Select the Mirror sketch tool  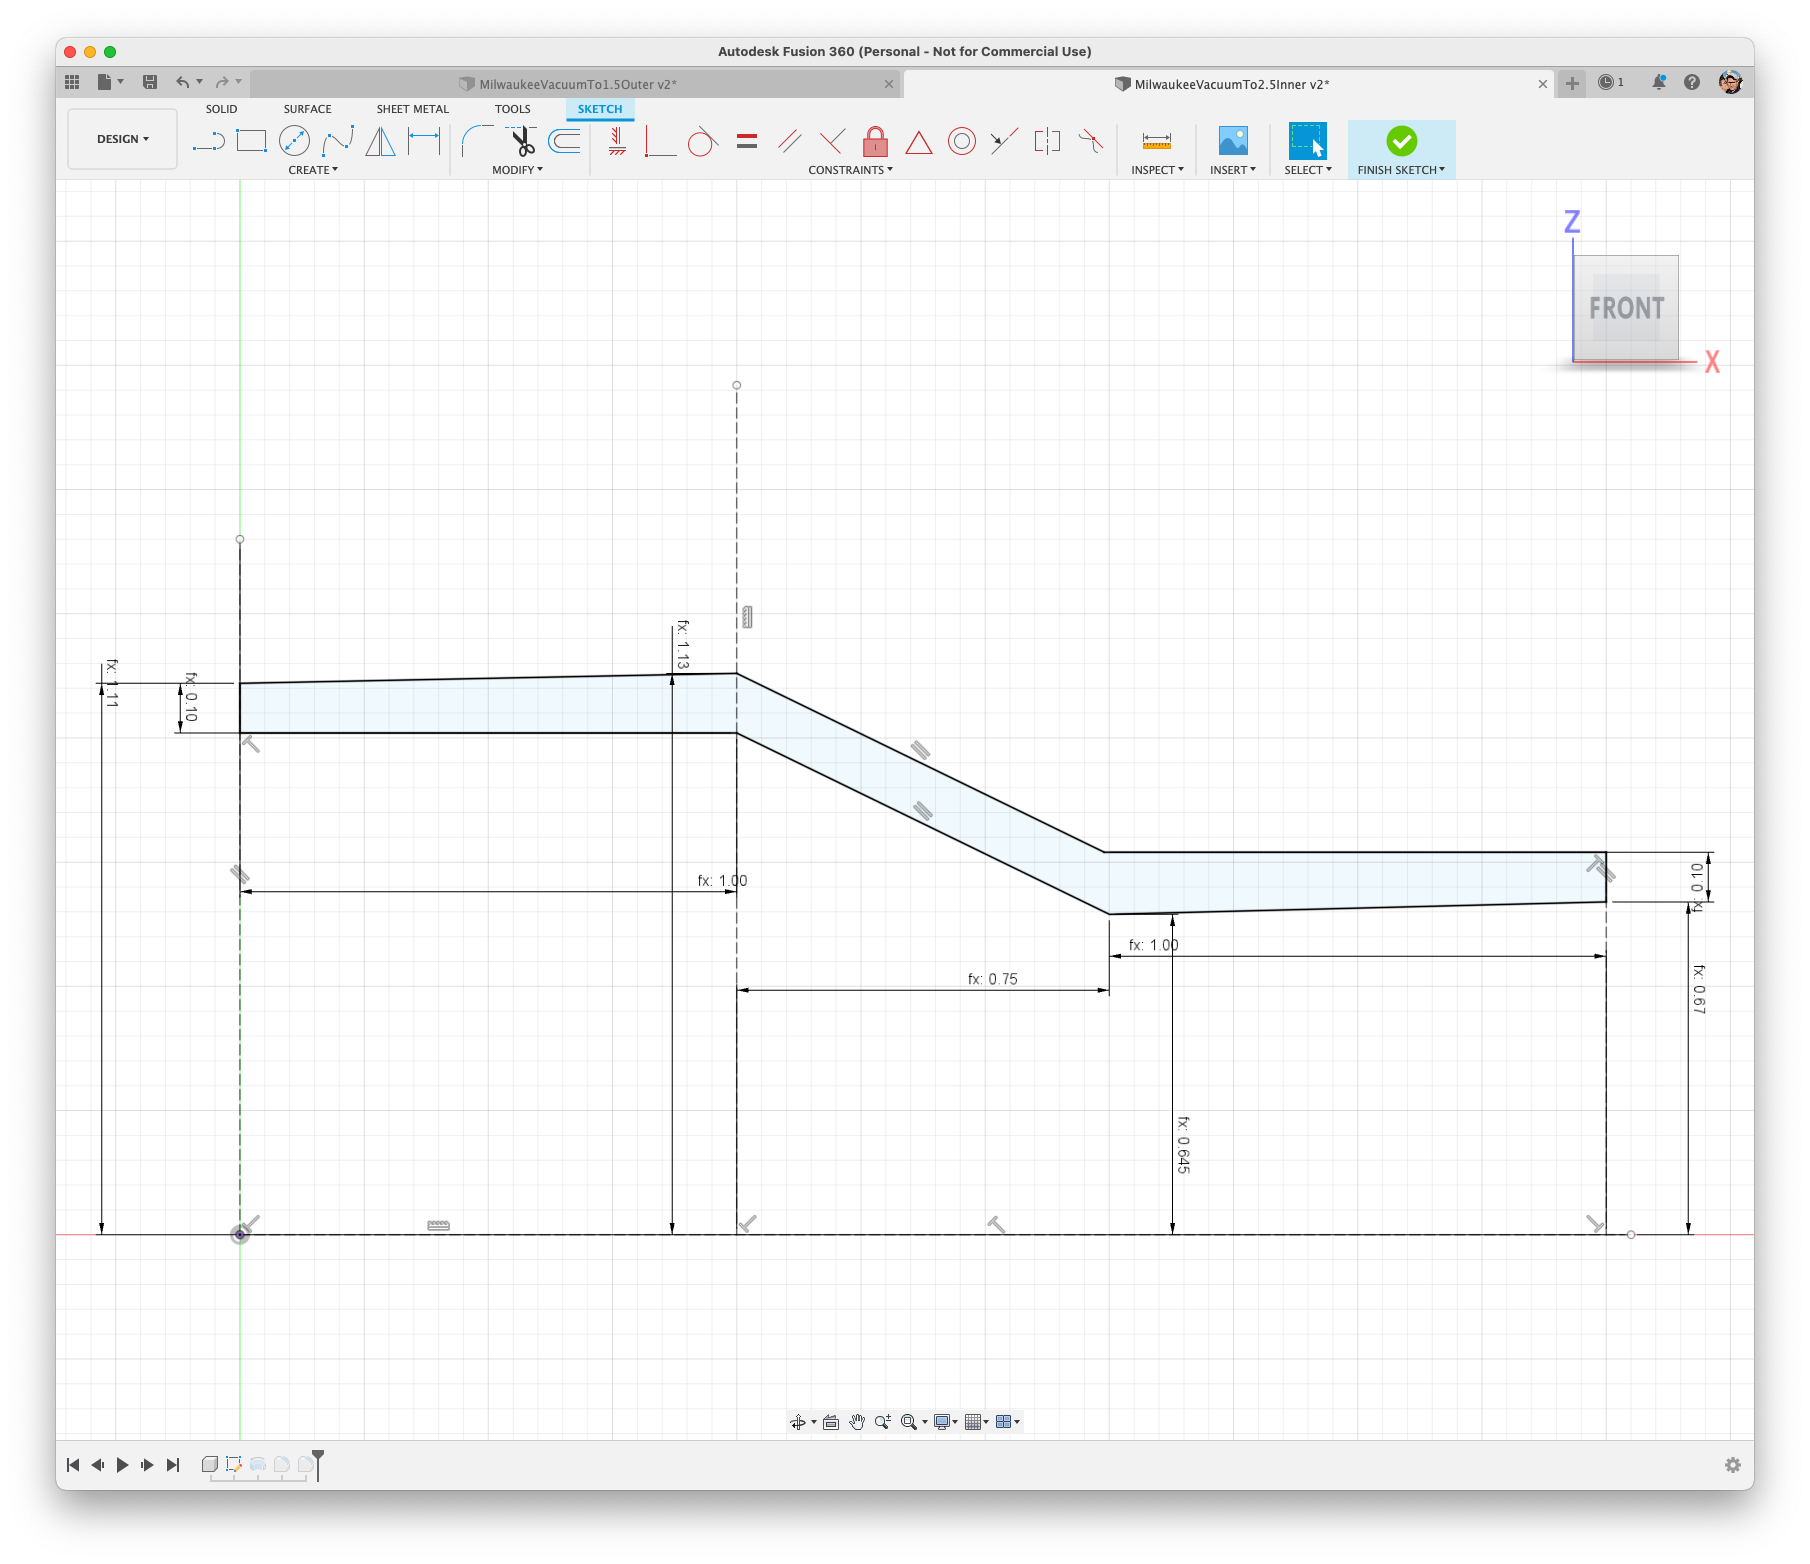pos(380,141)
